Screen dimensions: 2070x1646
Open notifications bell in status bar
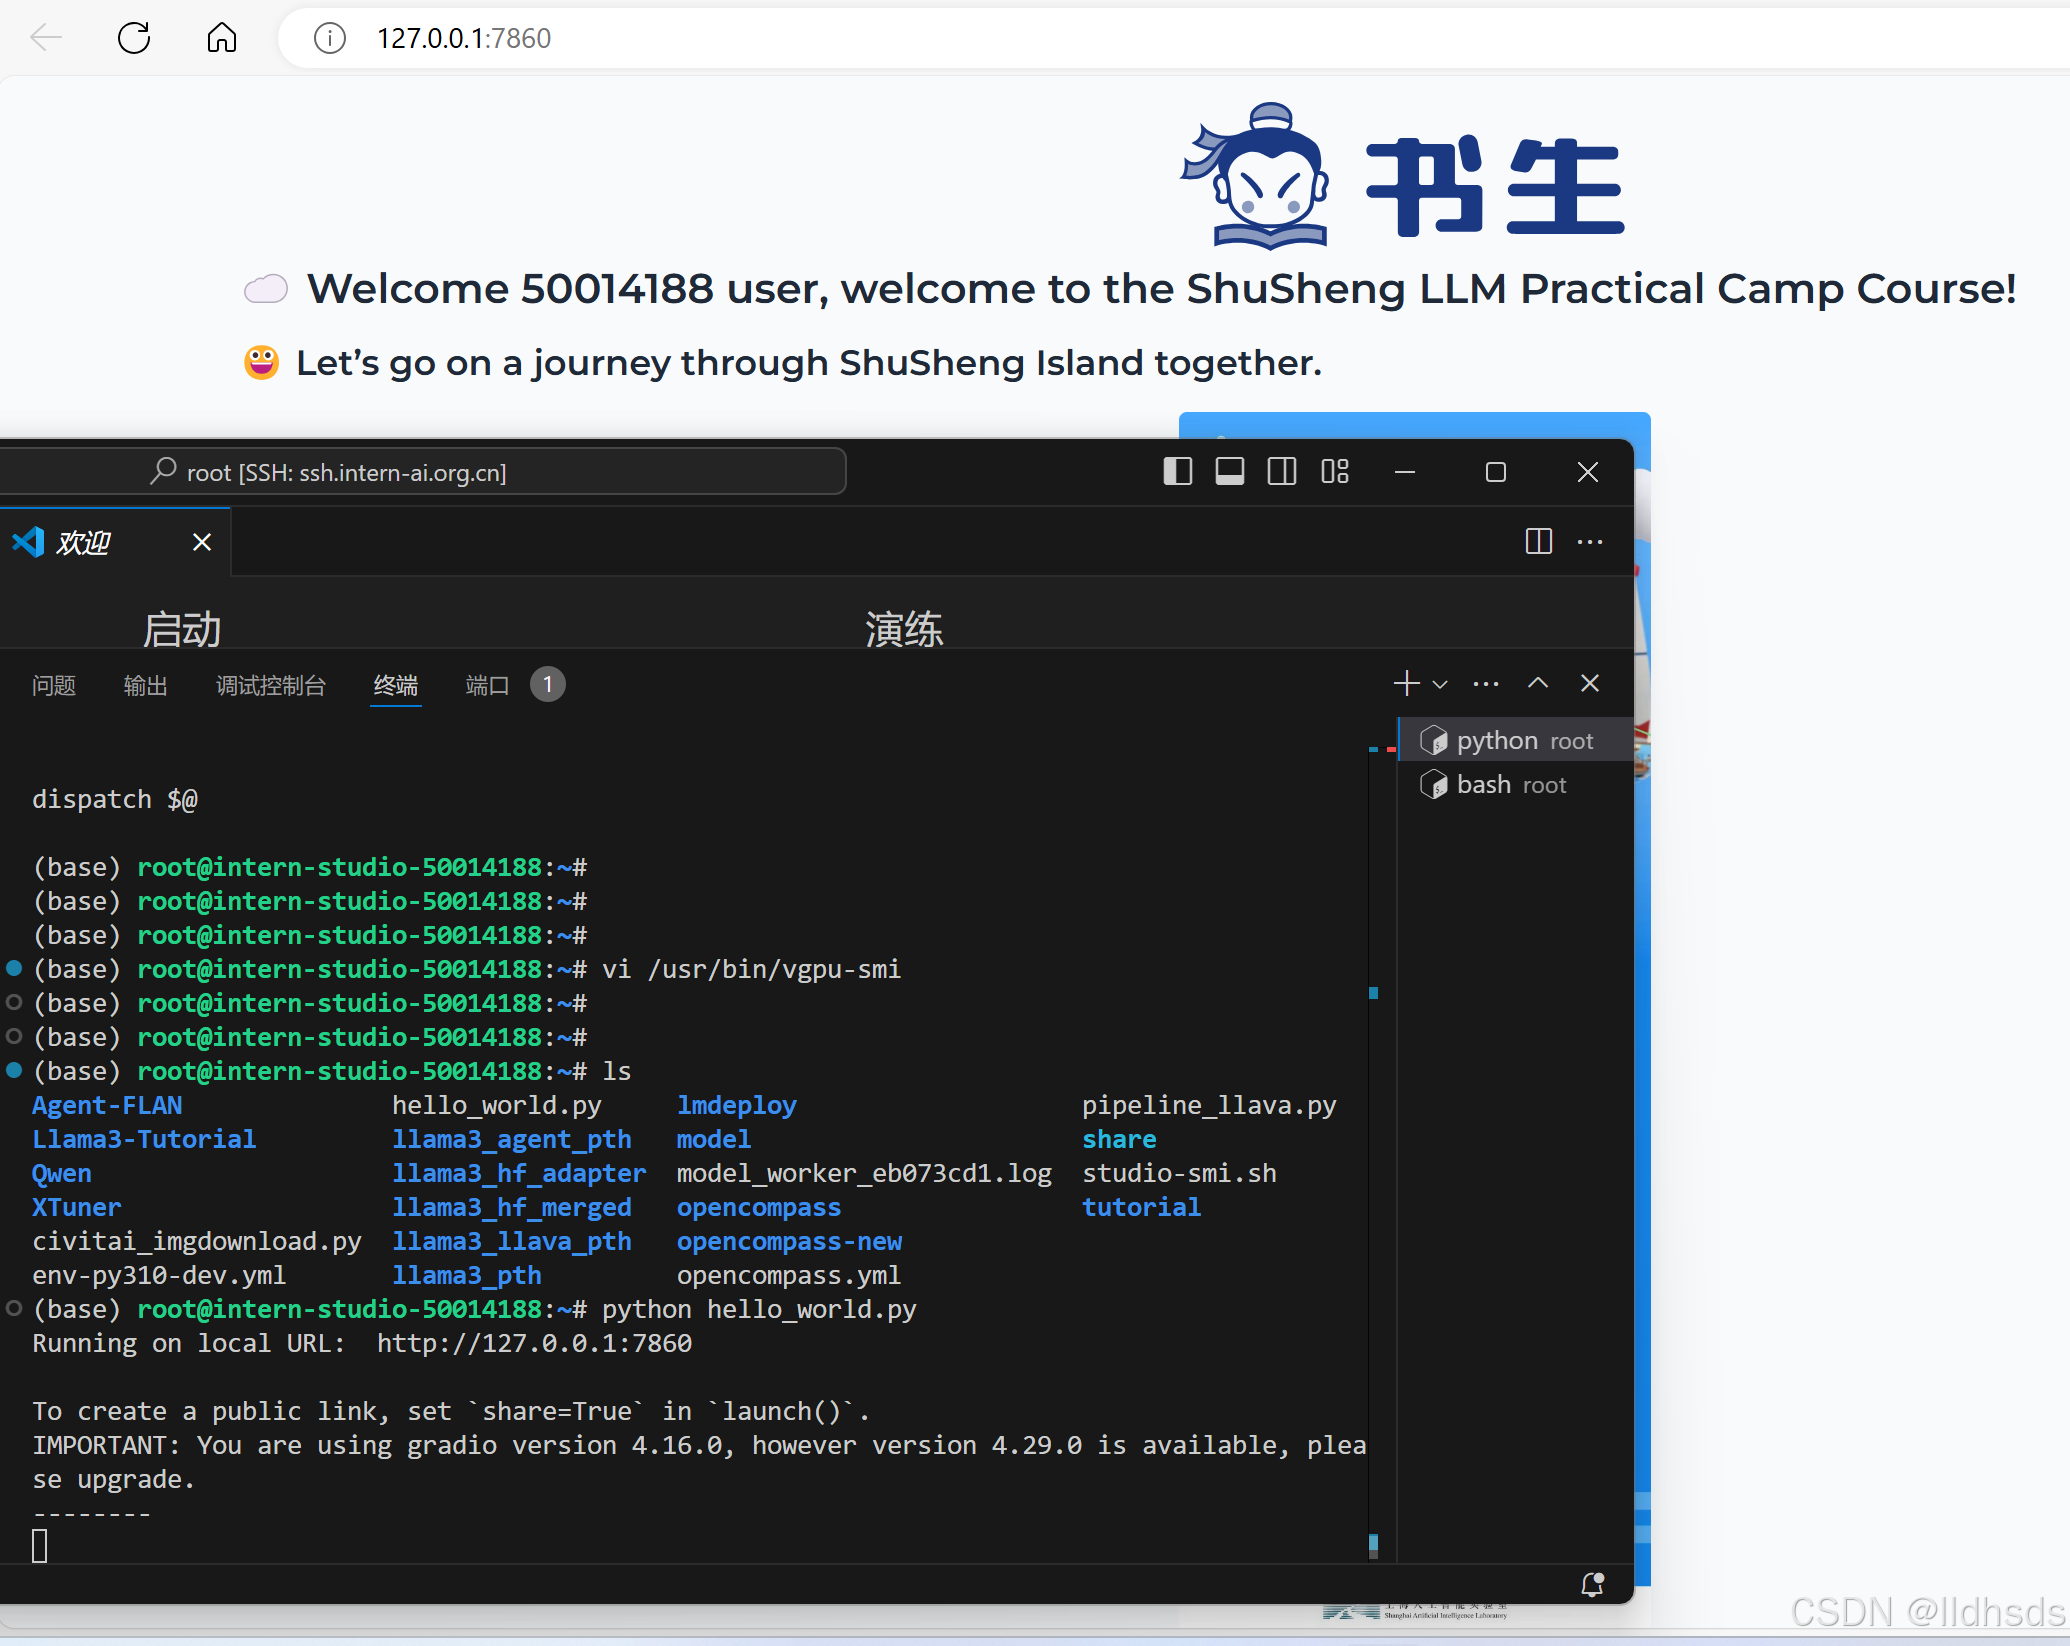point(1592,1584)
